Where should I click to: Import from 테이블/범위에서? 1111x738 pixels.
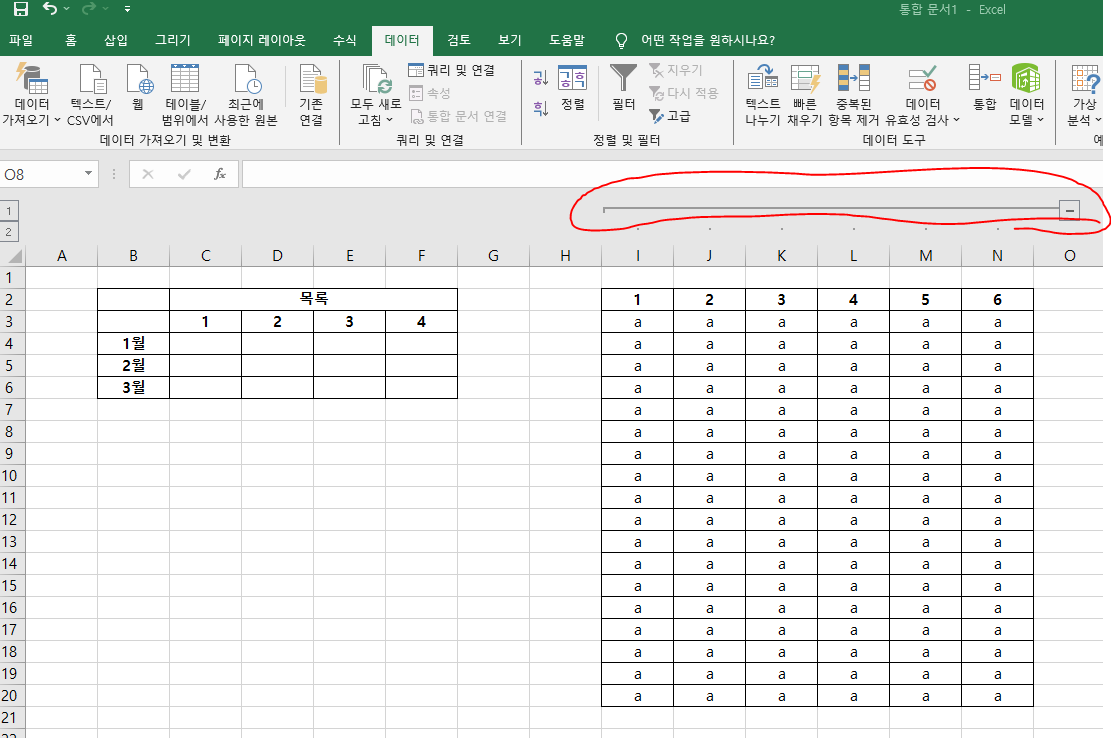click(184, 95)
